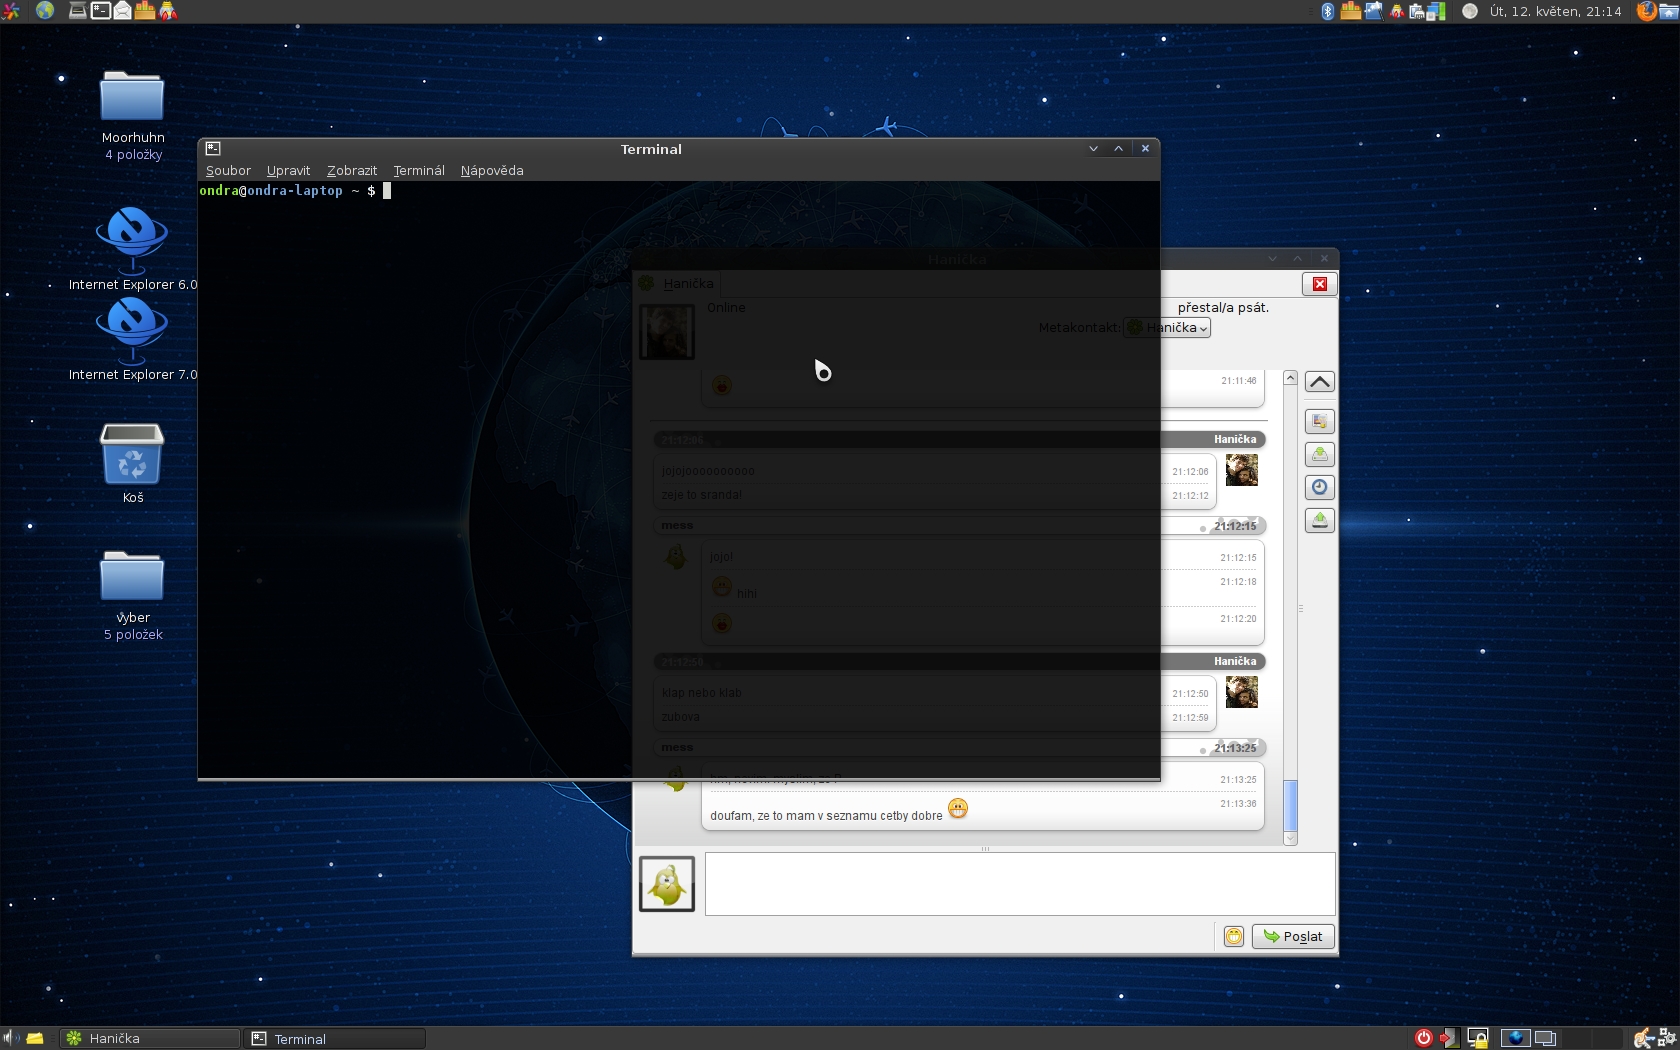
Task: Open the clock showing Út, 12. květen, 21:14
Action: pyautogui.click(x=1555, y=11)
